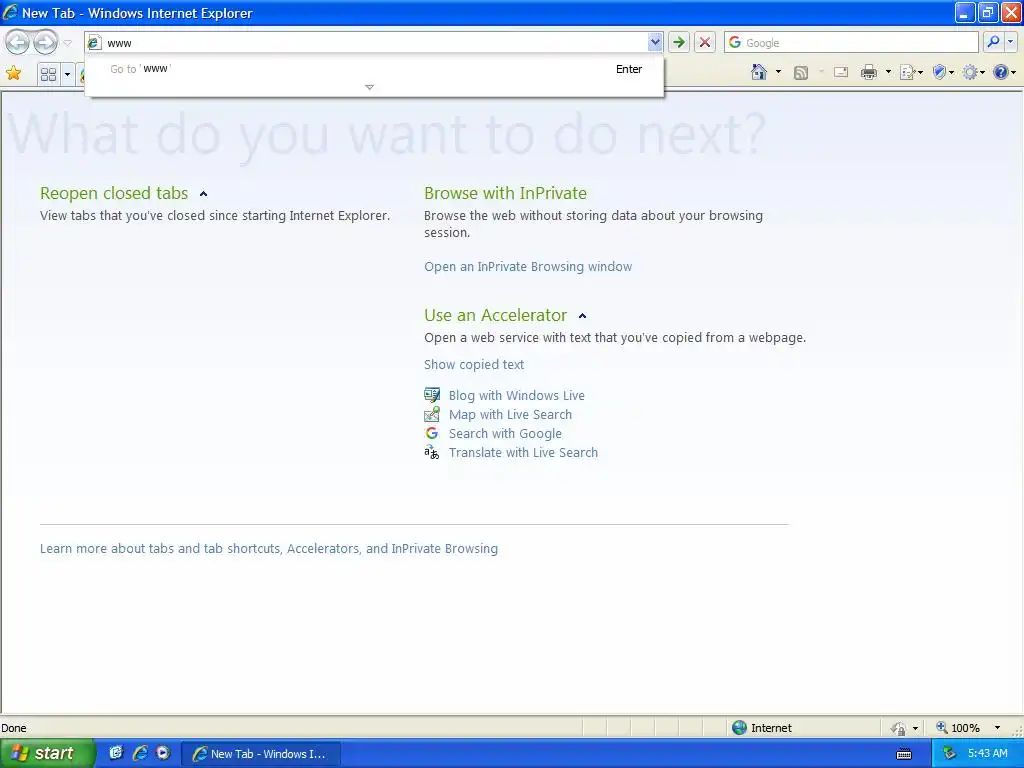Collapse the Reopen closed tabs section
1024x768 pixels.
point(203,194)
